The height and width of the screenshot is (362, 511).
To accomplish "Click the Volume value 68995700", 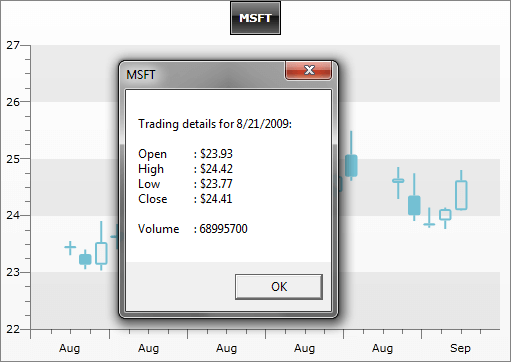I will pos(223,229).
